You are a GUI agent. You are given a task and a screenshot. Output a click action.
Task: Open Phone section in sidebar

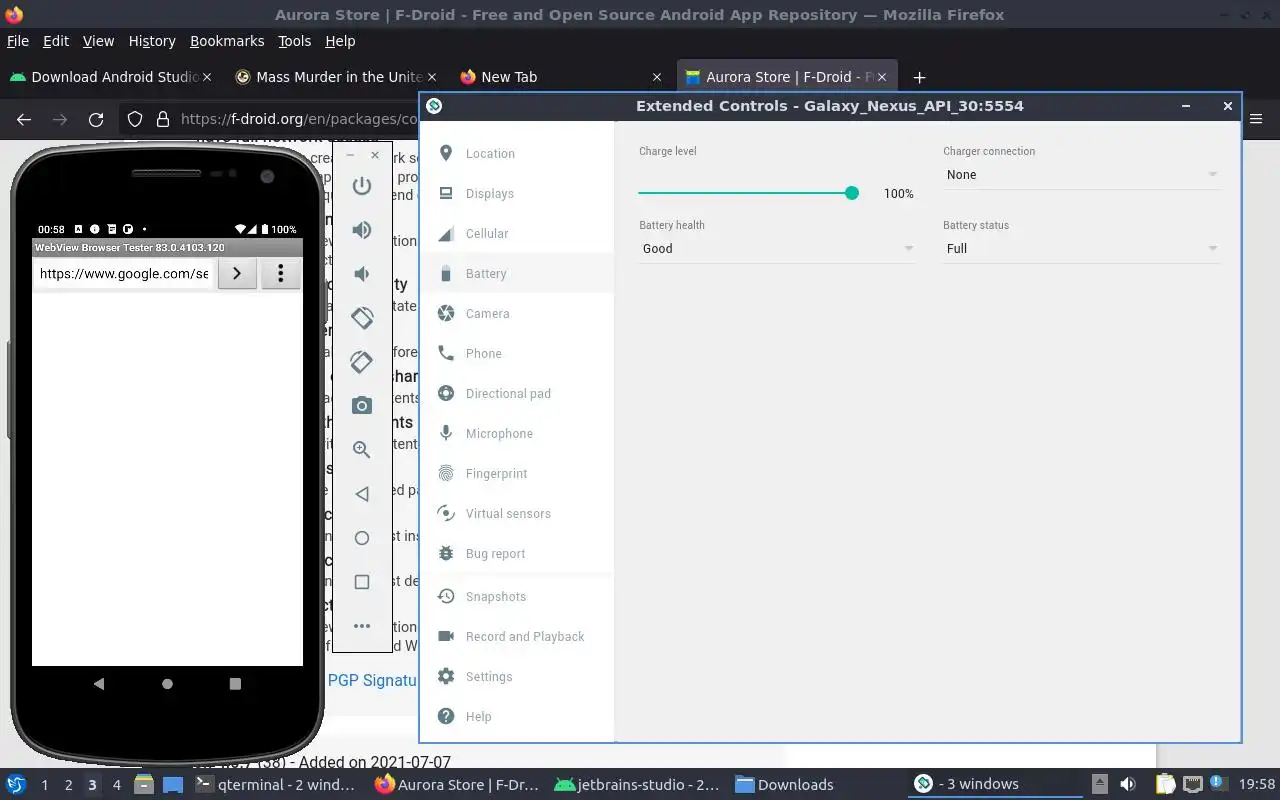516,353
